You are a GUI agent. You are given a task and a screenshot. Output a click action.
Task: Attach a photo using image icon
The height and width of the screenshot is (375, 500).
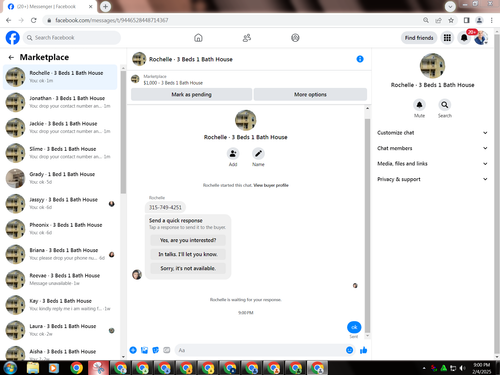pos(144,350)
